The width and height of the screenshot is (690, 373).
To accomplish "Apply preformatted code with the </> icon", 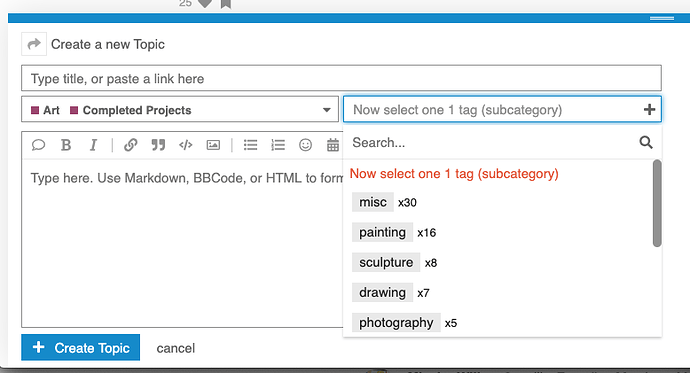I will pos(186,145).
